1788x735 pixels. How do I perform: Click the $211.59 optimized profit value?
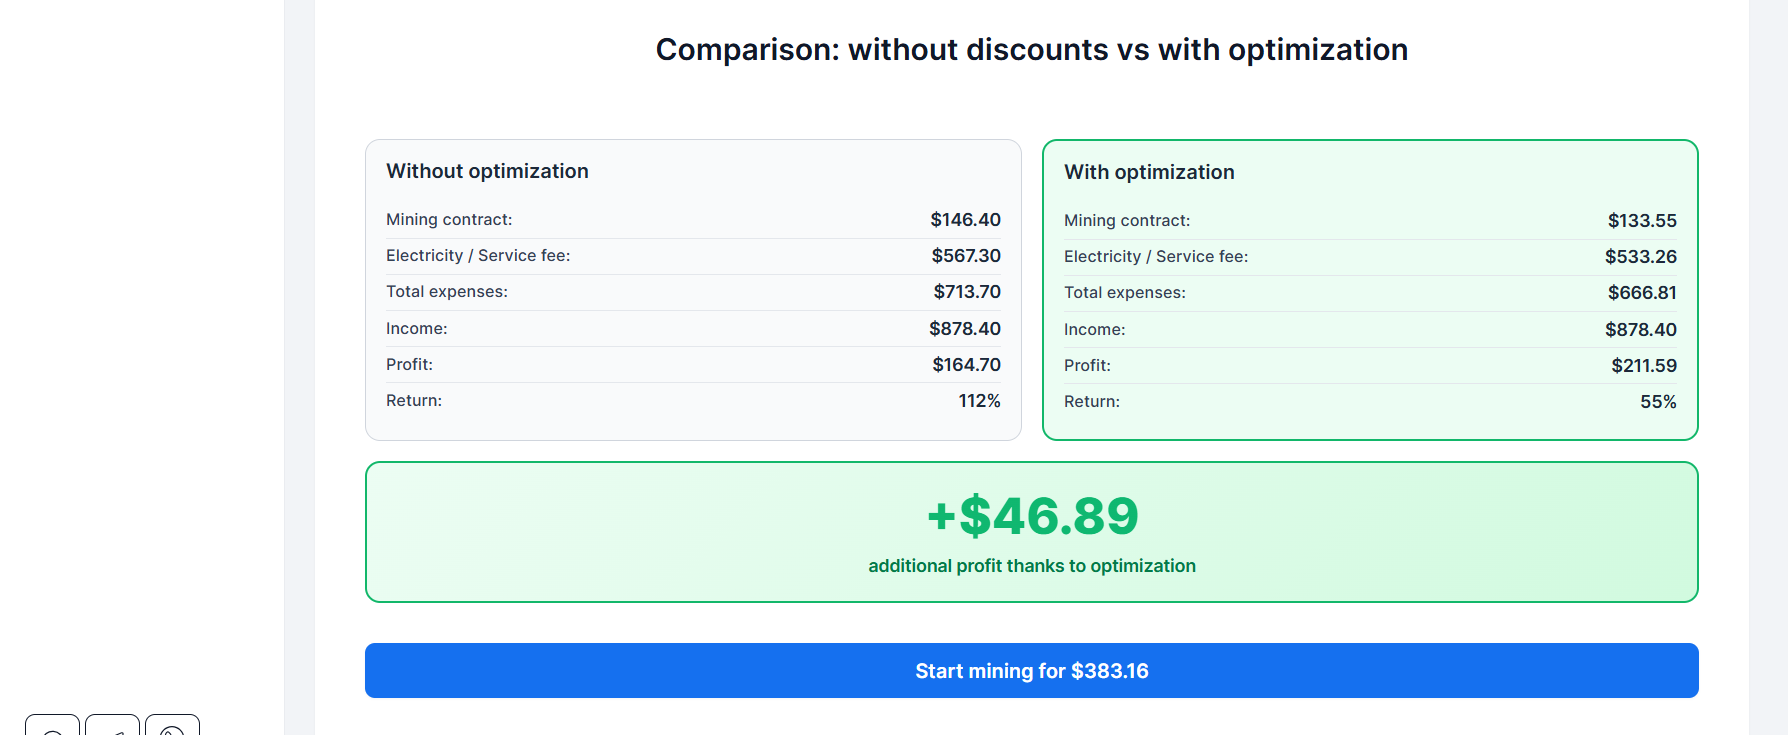click(1643, 366)
